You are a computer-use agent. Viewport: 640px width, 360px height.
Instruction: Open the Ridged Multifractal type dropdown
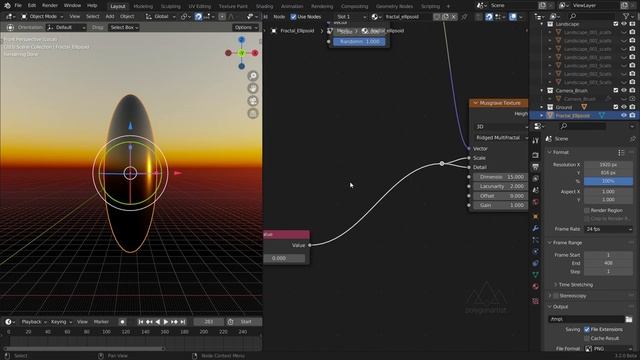501,138
